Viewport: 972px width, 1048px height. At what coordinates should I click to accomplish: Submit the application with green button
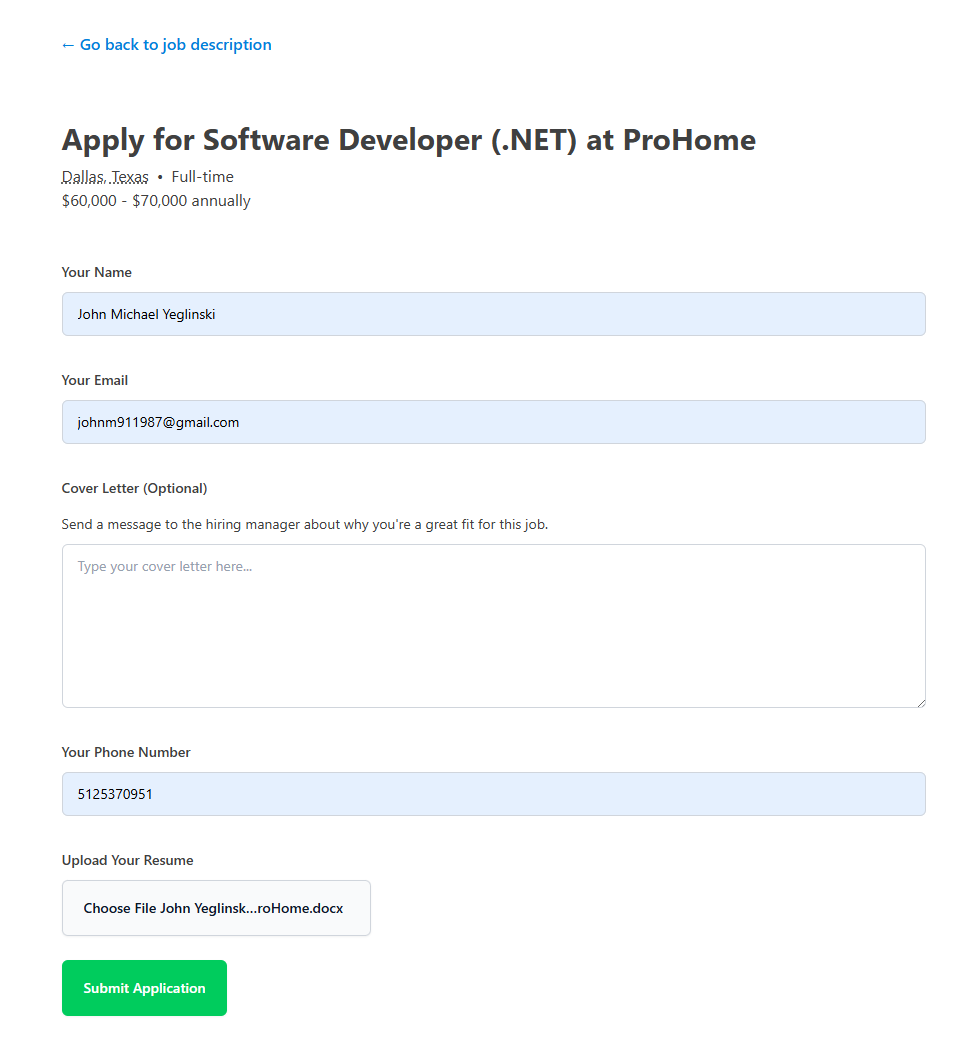(x=144, y=988)
